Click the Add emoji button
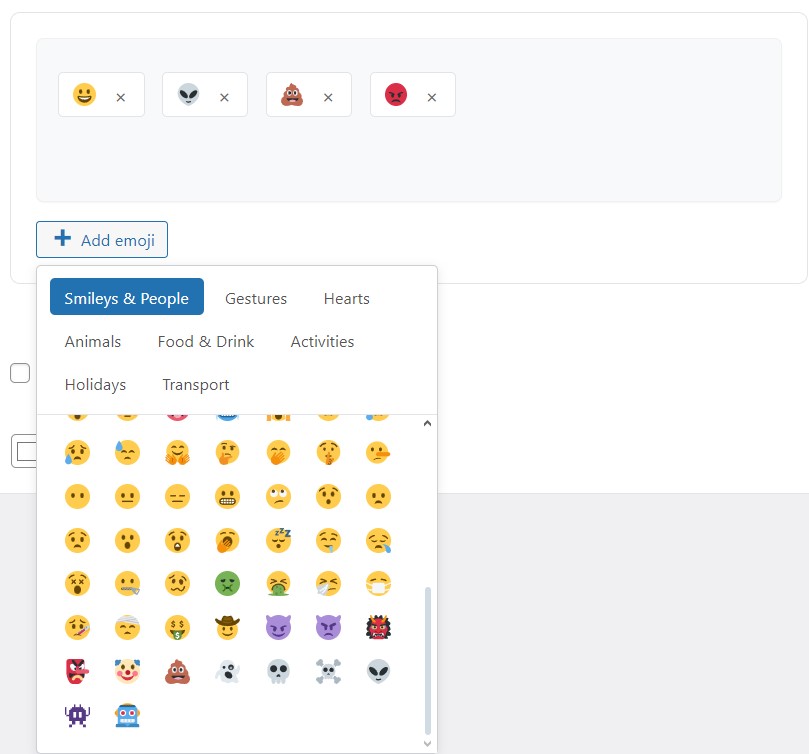Image resolution: width=809 pixels, height=754 pixels. 102,239
